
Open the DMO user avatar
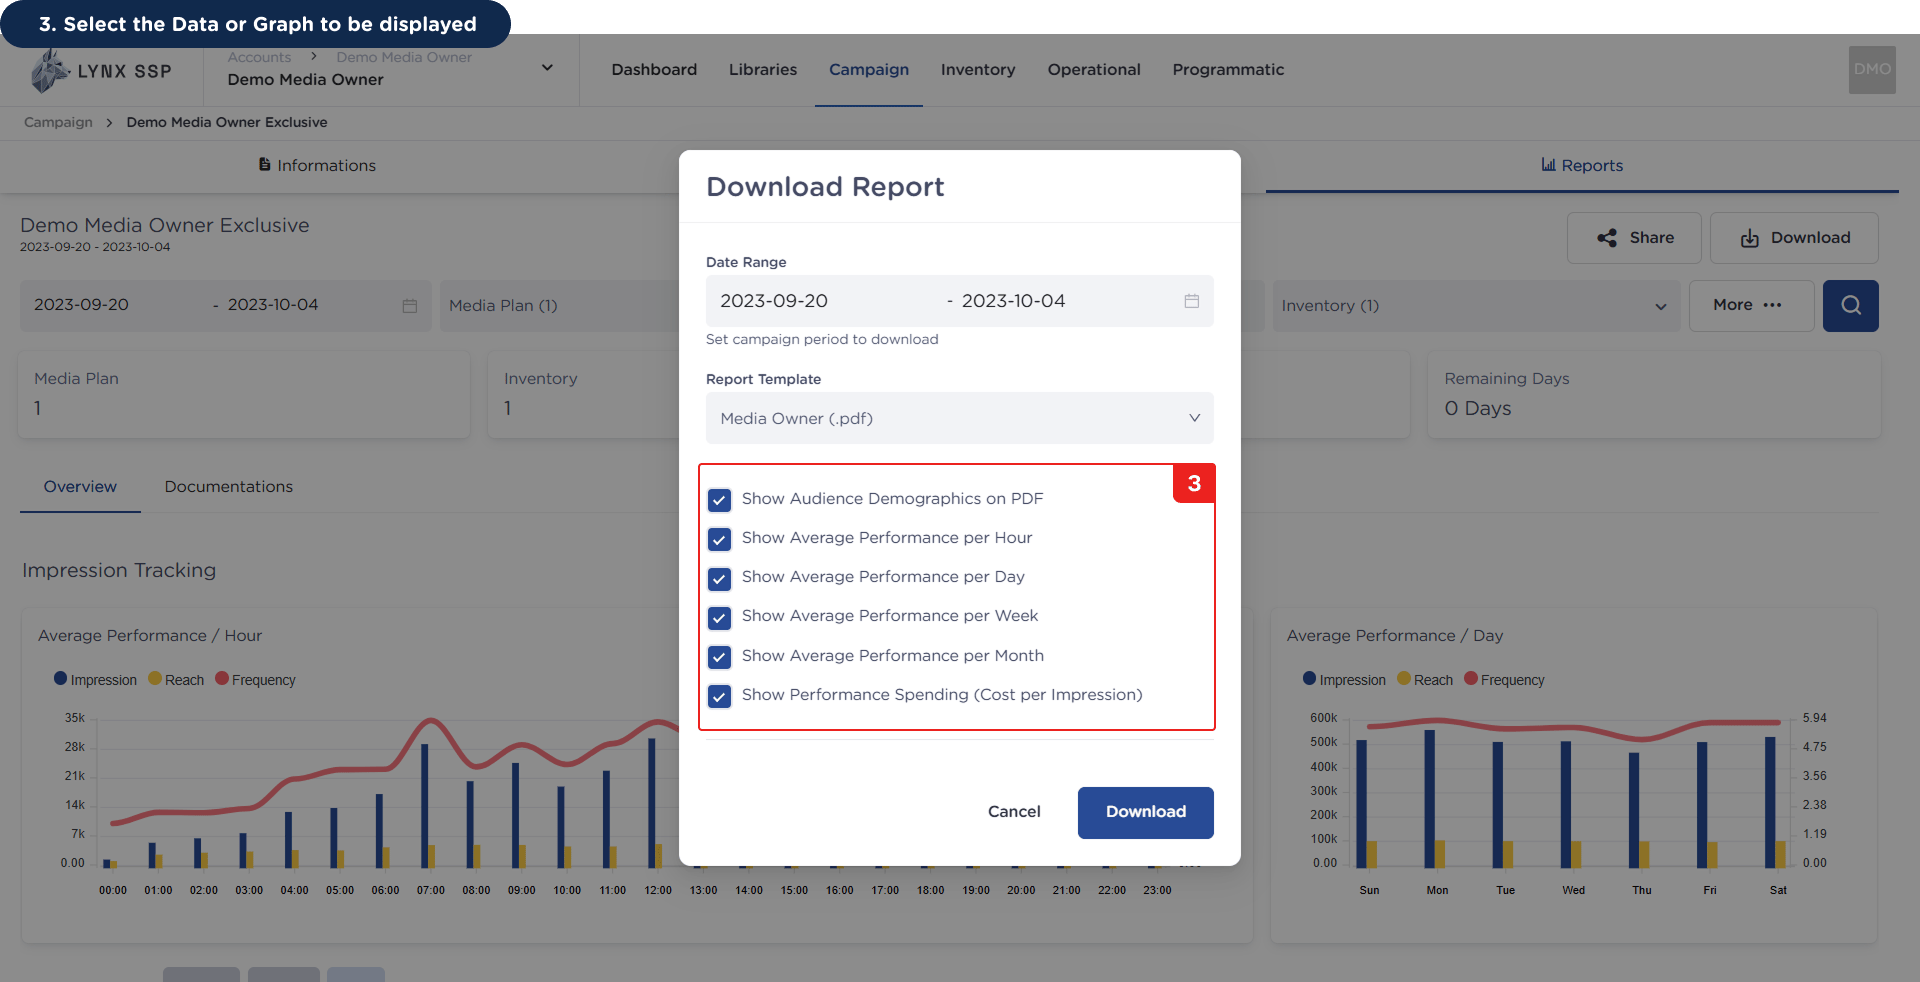point(1872,70)
